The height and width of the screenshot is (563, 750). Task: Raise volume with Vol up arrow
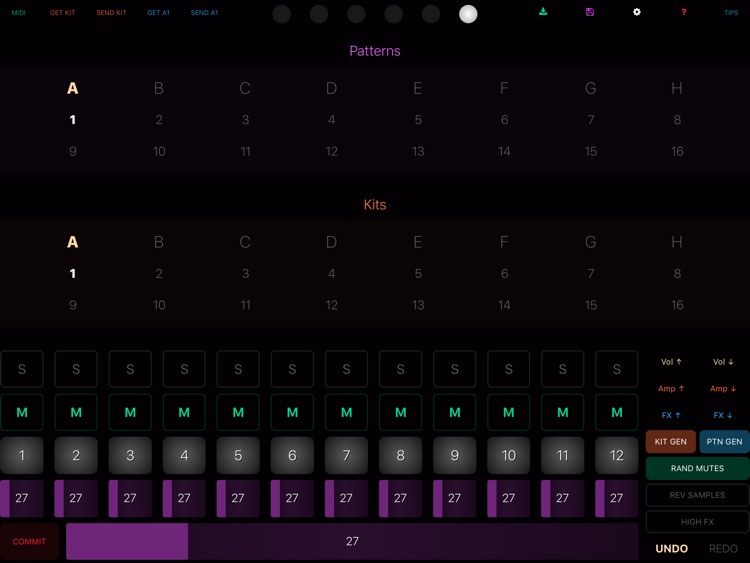(x=671, y=362)
